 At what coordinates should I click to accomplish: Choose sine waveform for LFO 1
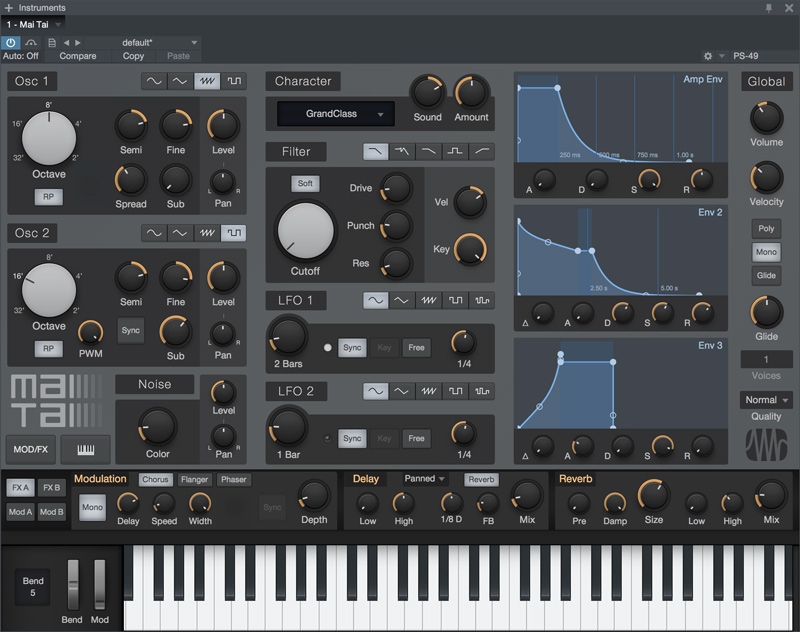(x=376, y=300)
